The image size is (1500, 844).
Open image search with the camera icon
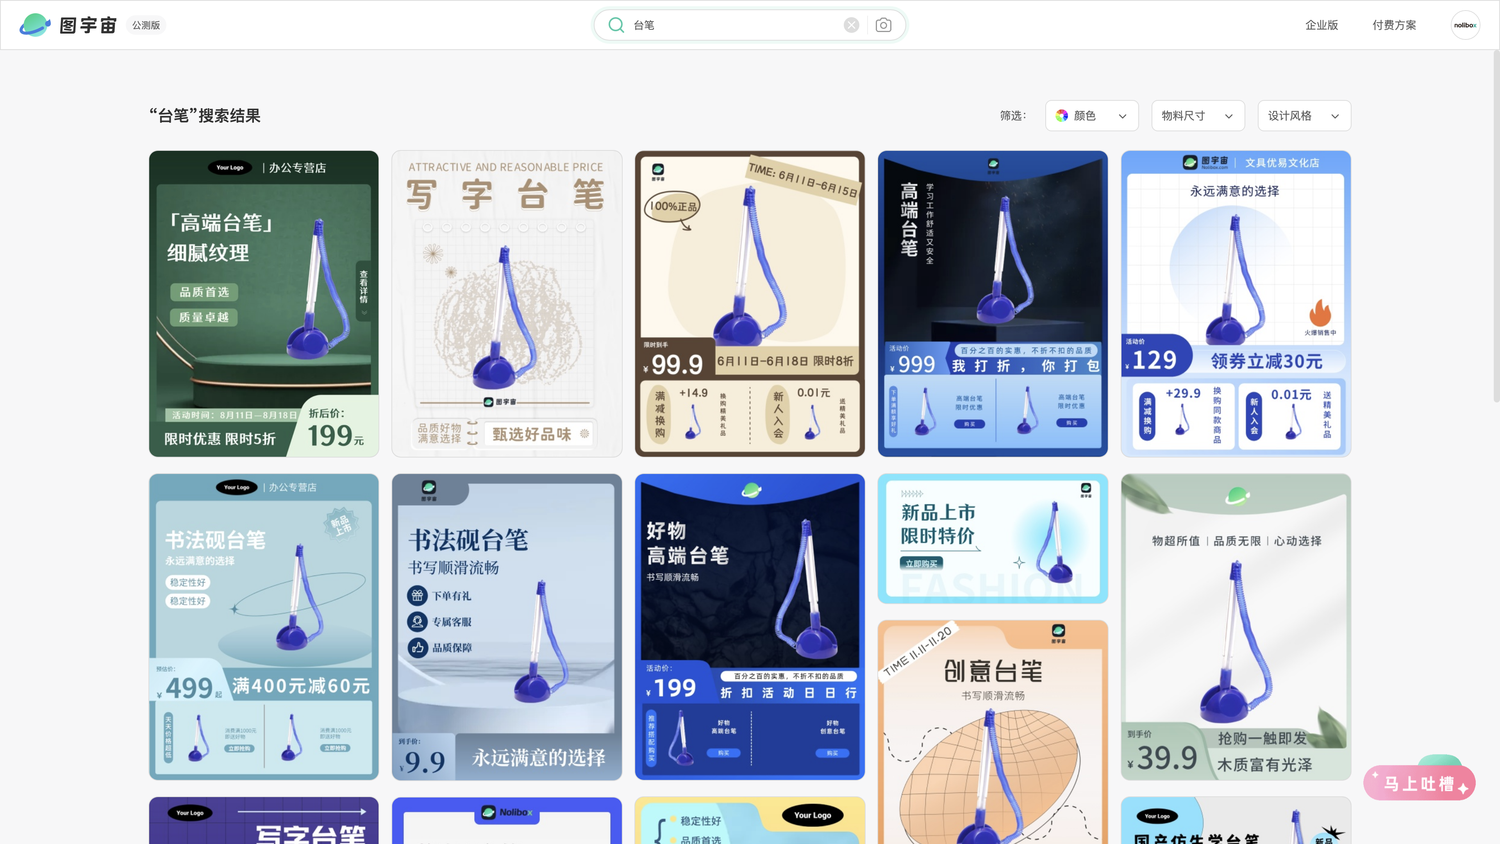tap(883, 25)
